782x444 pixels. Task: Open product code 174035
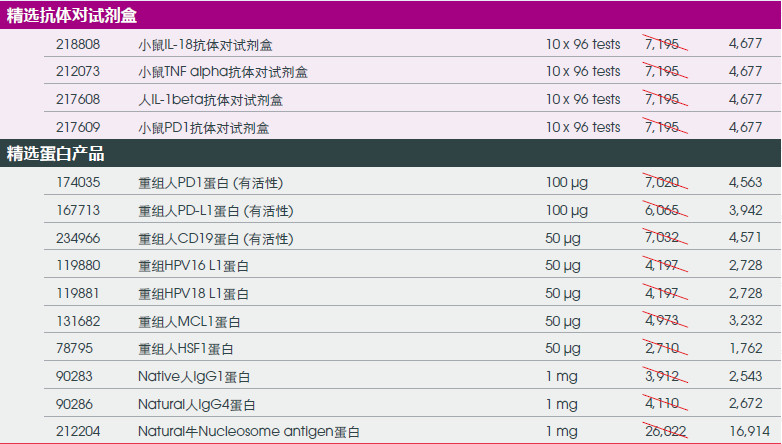point(79,183)
